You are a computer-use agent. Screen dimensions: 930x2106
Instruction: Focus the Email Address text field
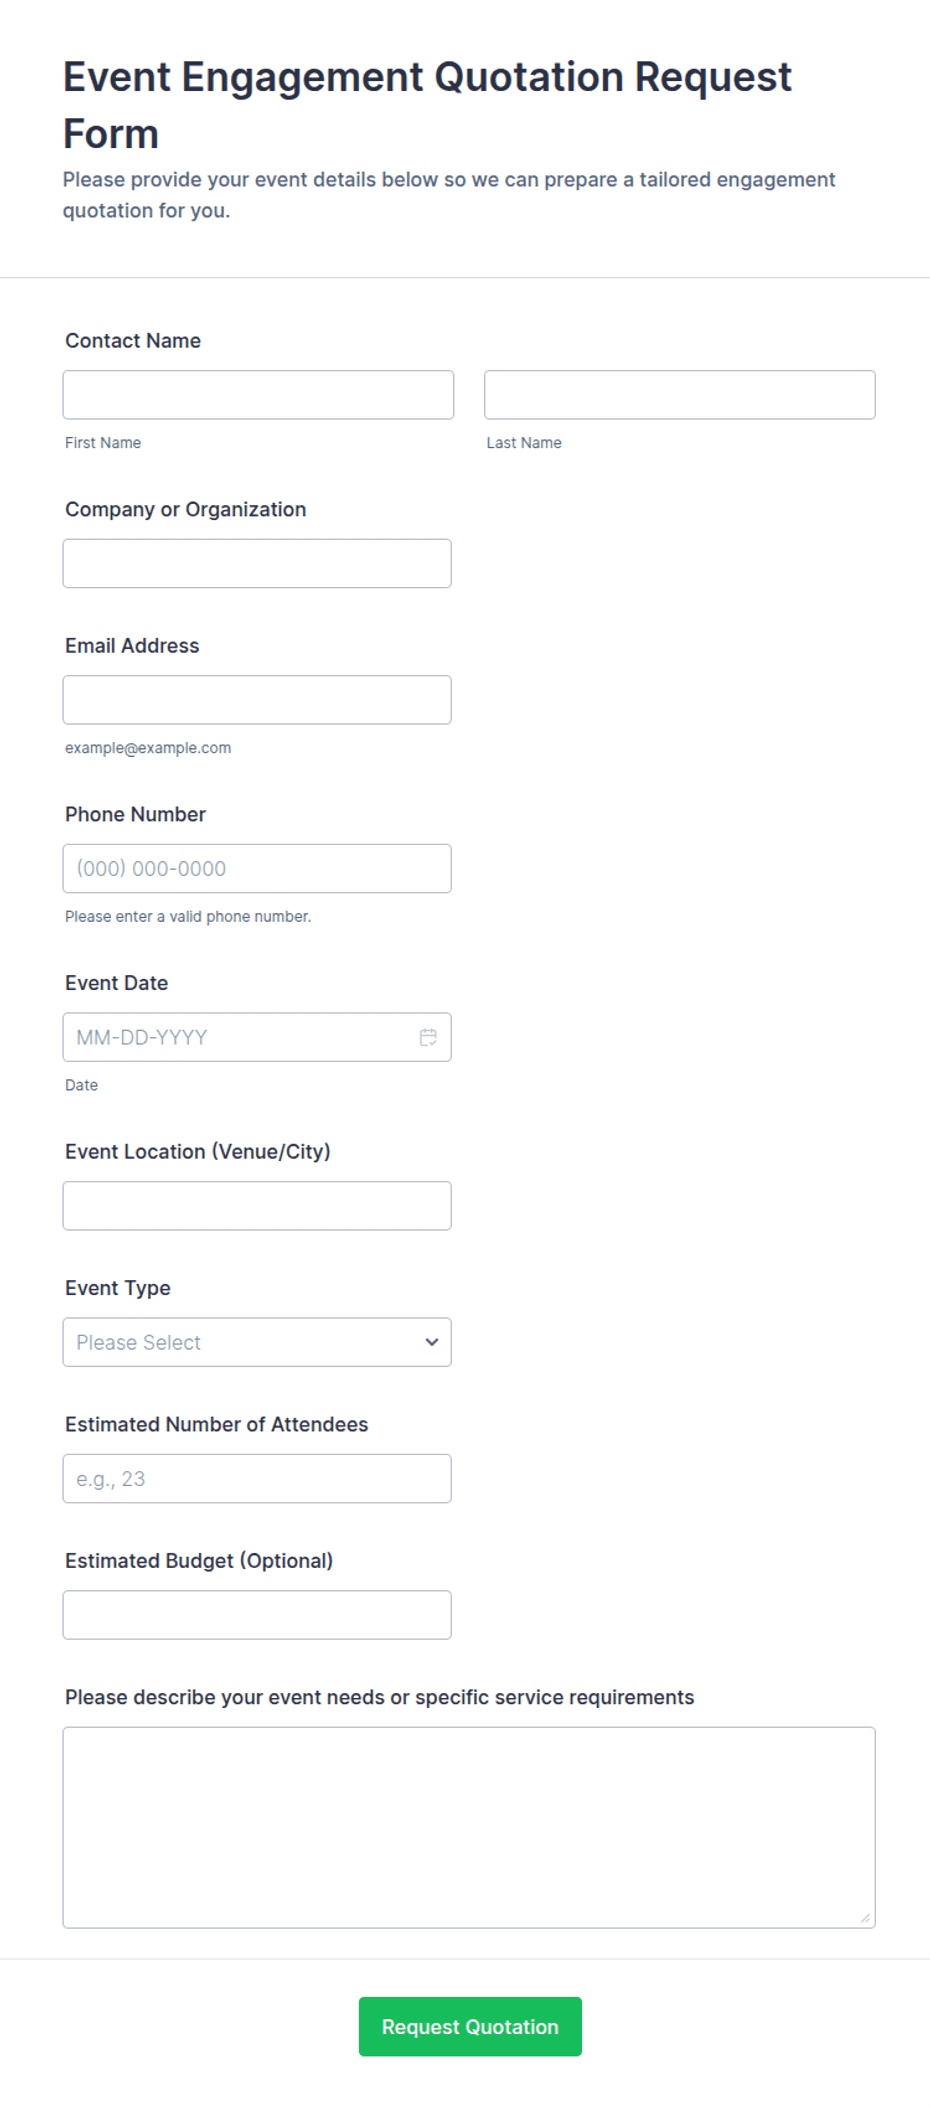pos(257,700)
